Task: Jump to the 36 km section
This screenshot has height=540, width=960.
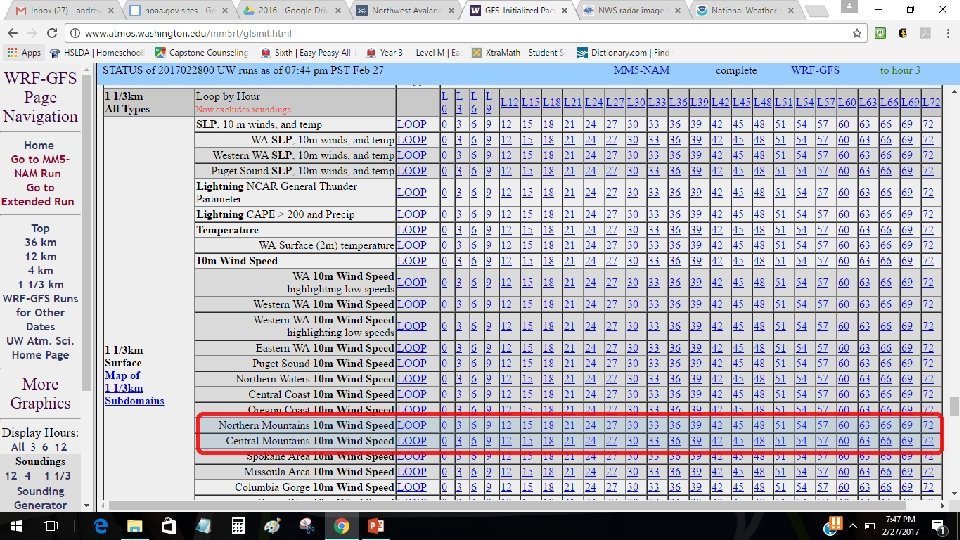Action: (x=40, y=242)
